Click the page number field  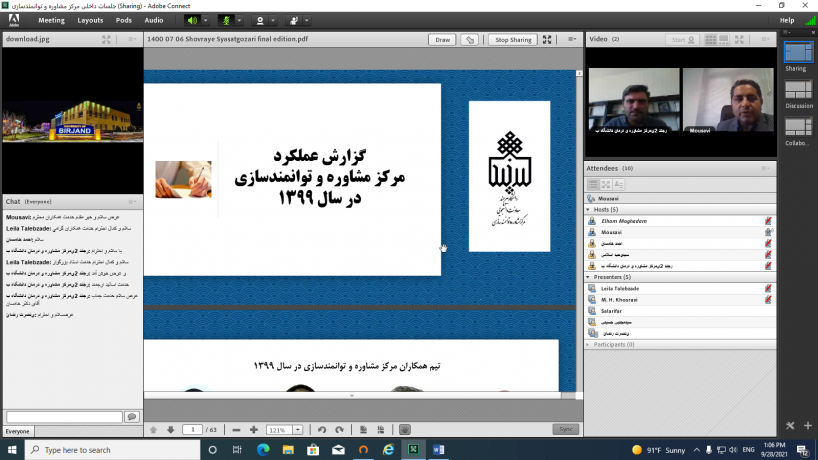193,430
